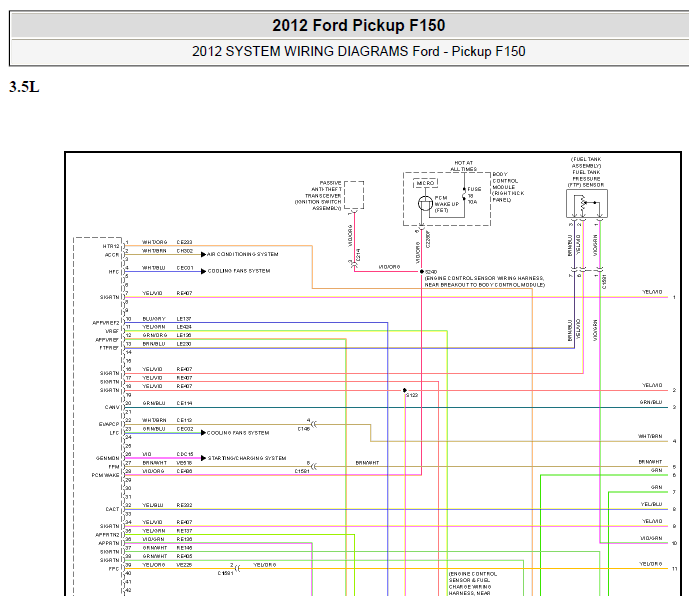Click the PCM WAKE UP FET transistor symbol

[425, 204]
